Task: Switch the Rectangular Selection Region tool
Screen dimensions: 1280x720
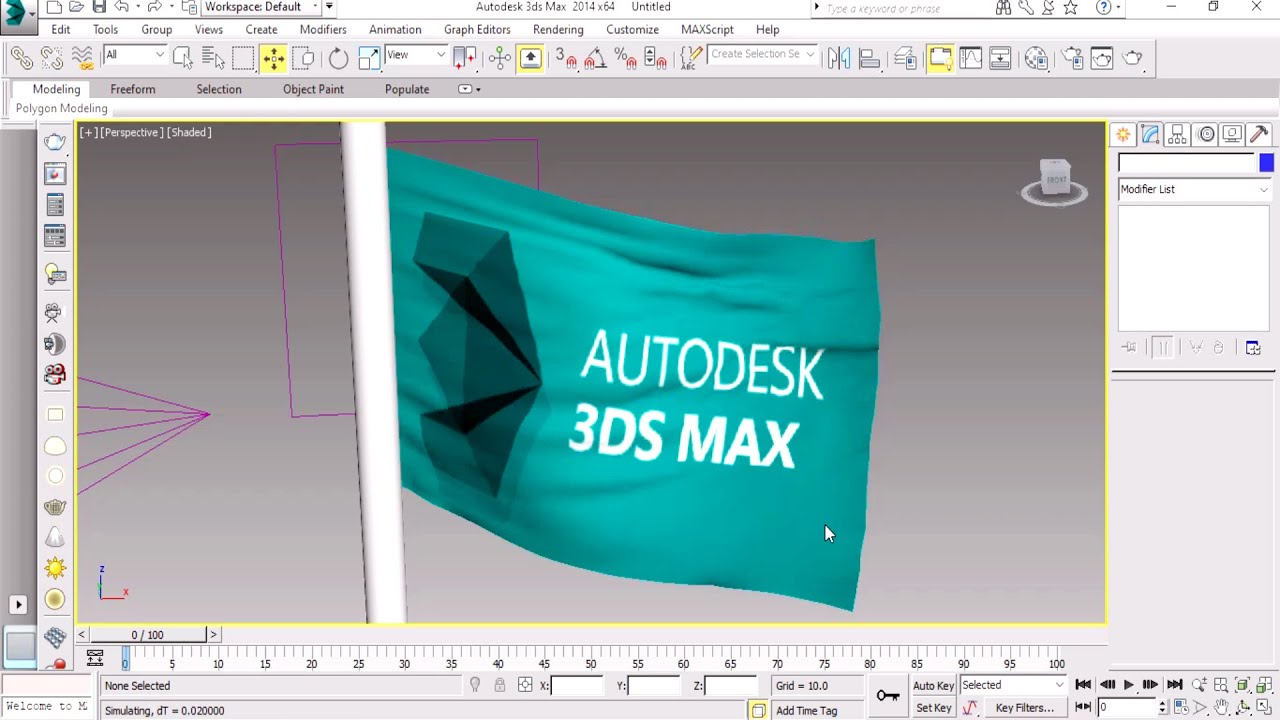Action: (243, 58)
